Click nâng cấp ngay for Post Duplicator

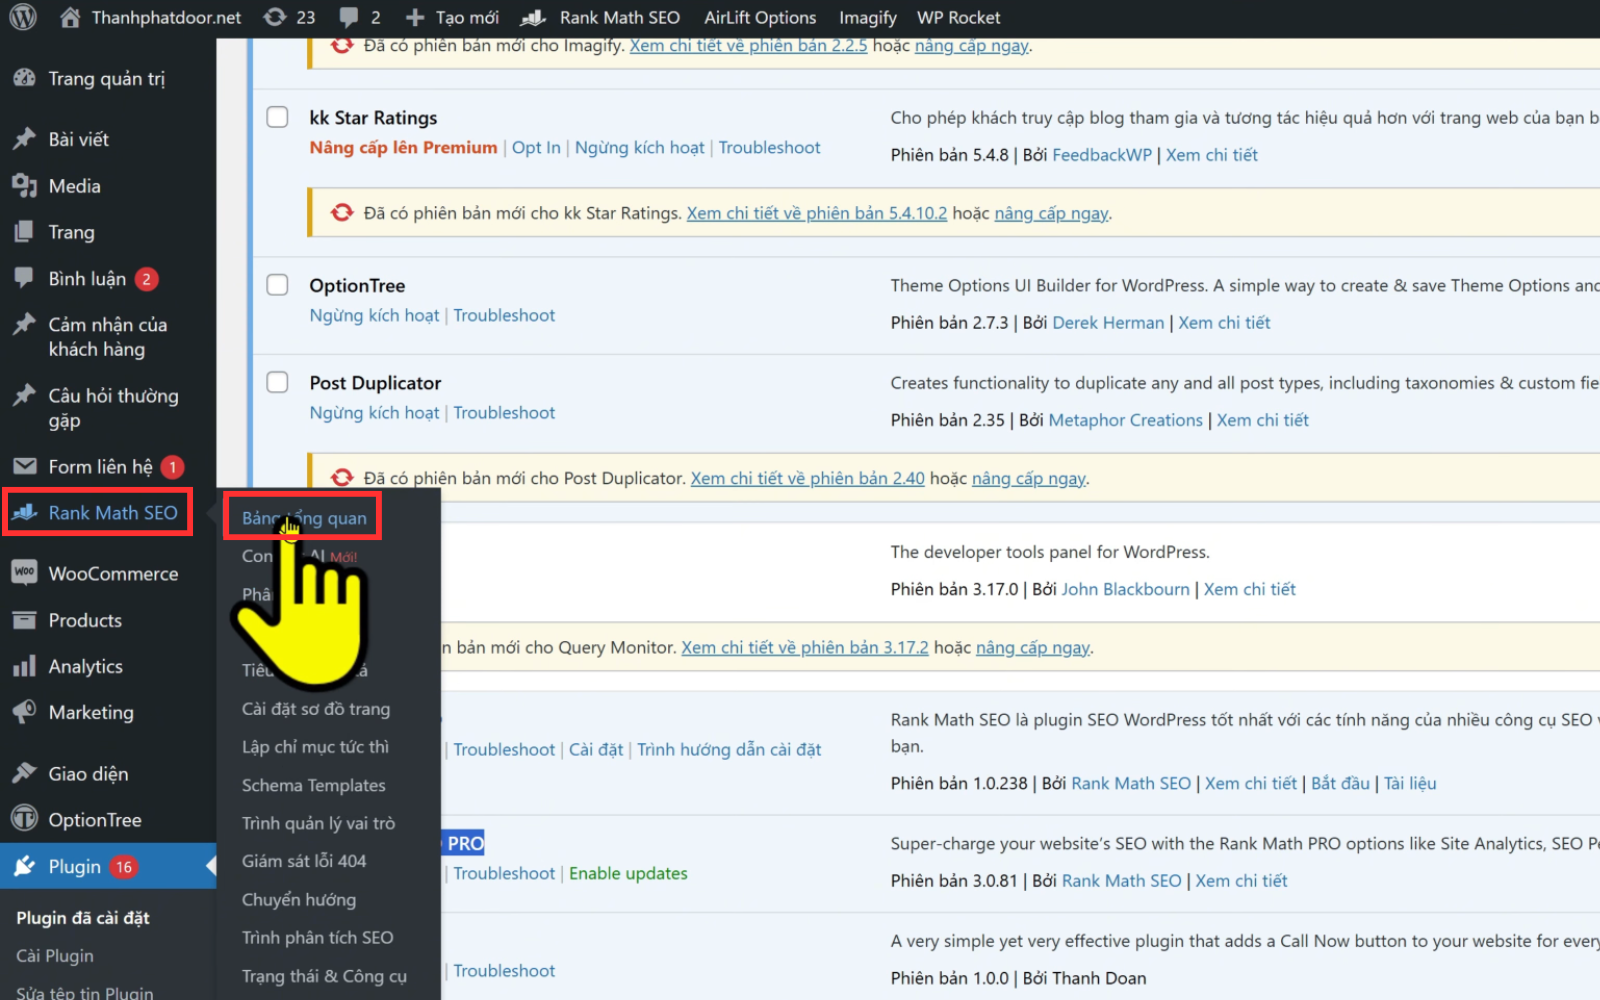[1028, 478]
